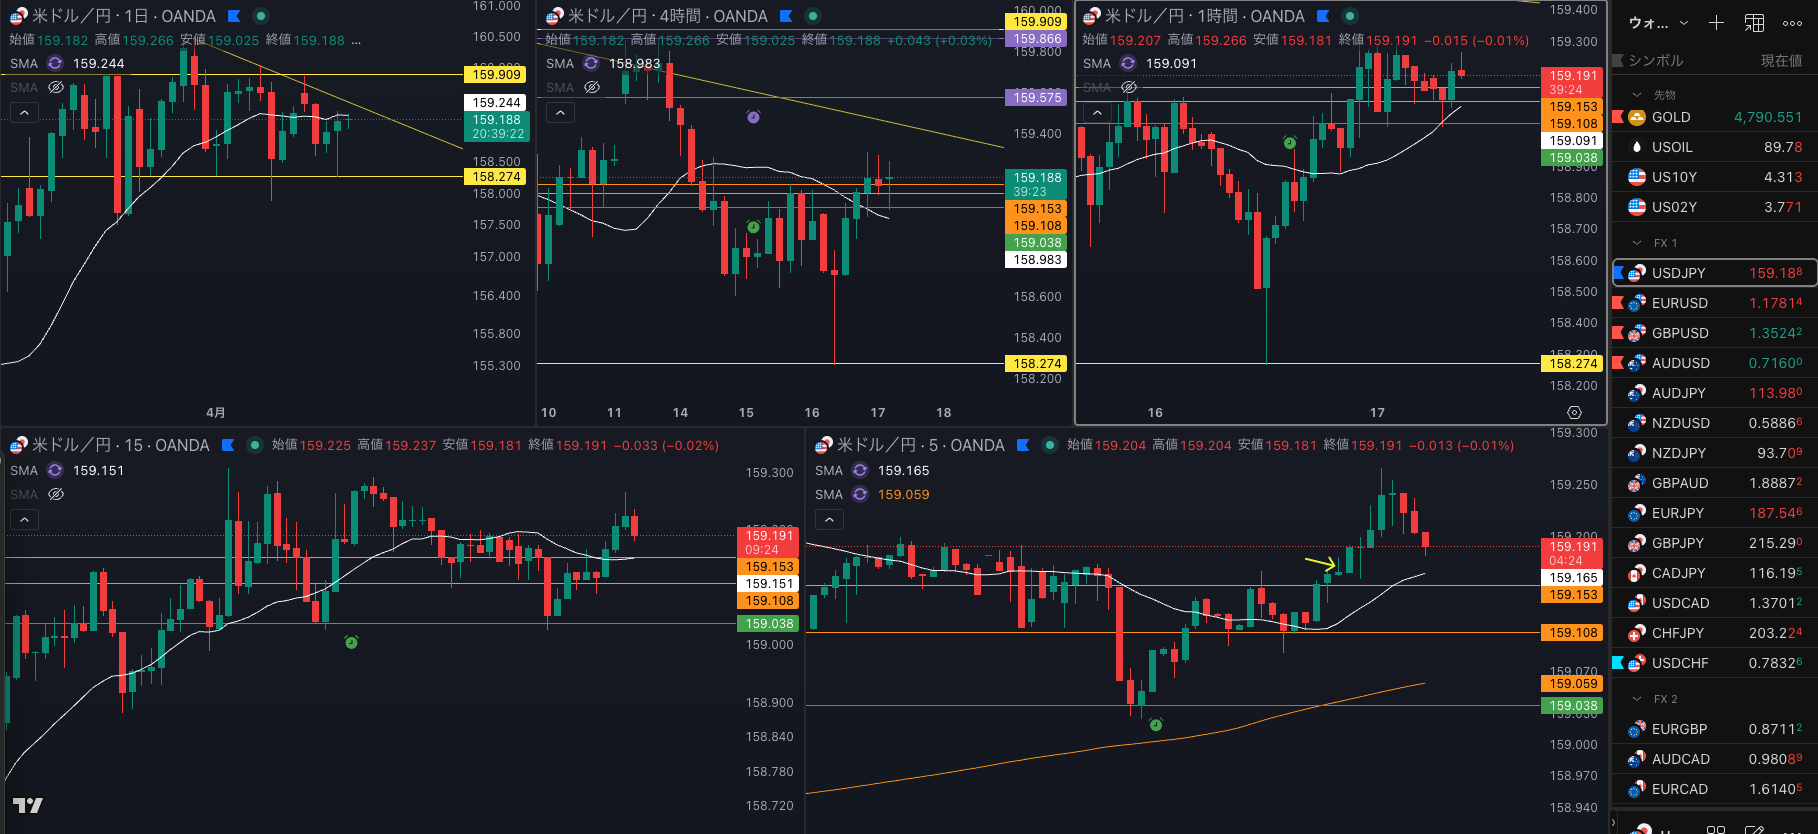Click the plus icon to add a symbol

[x=1716, y=23]
